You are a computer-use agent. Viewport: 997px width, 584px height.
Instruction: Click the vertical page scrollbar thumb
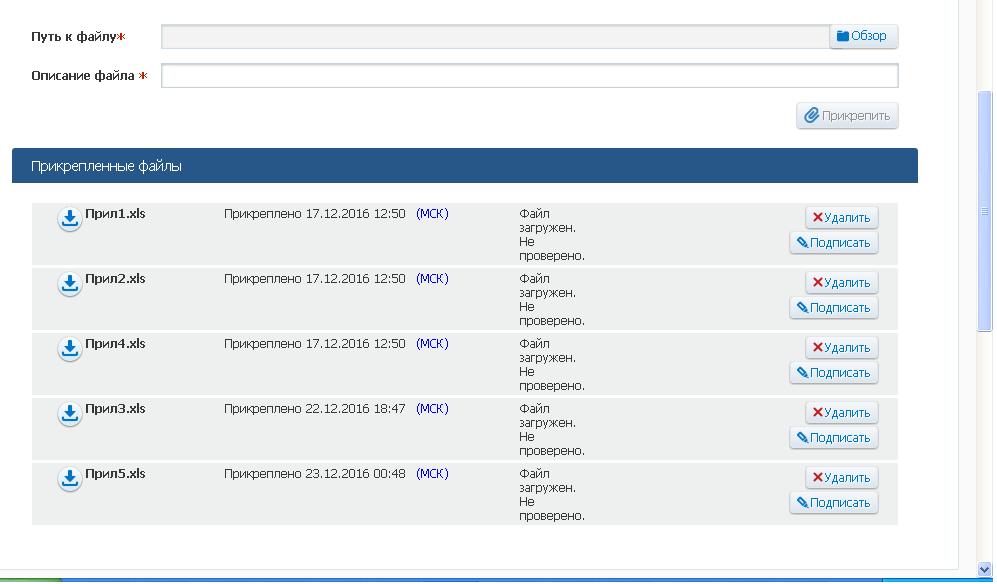point(984,210)
